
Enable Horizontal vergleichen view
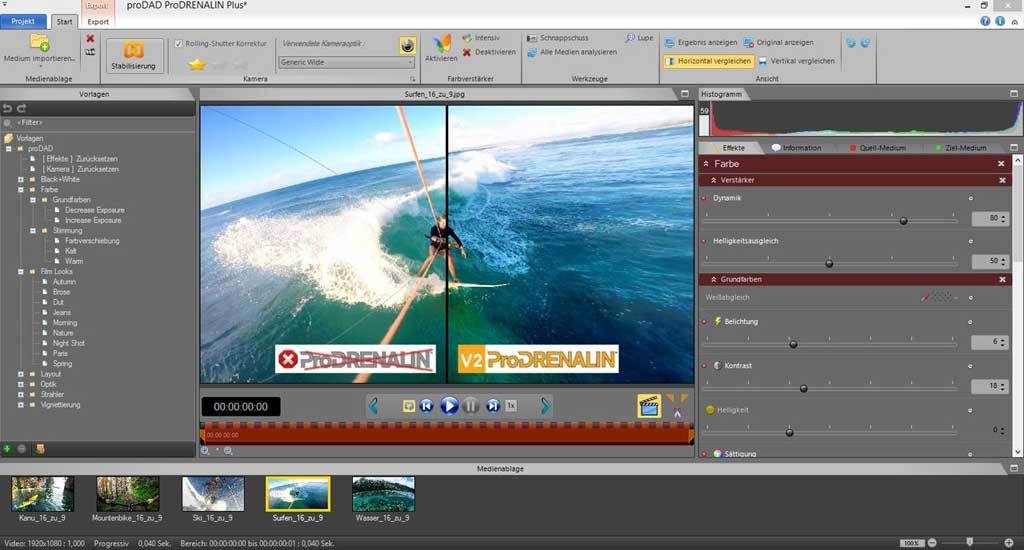709,61
